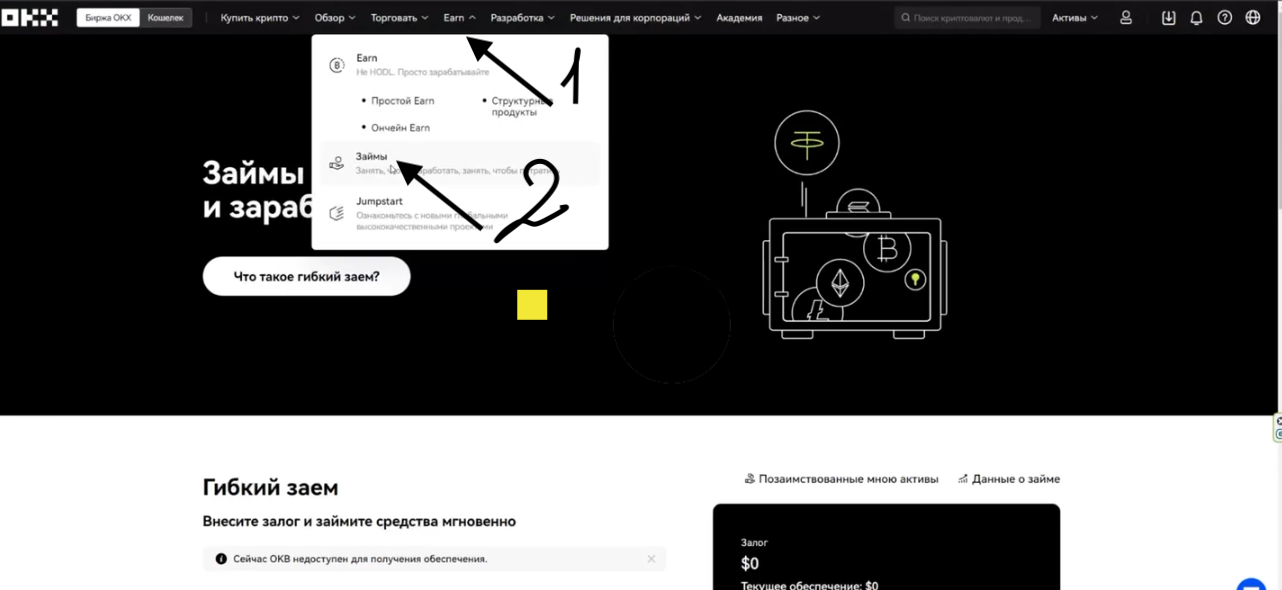The image size is (1282, 590).
Task: Open the Активы dropdown
Action: (1074, 18)
